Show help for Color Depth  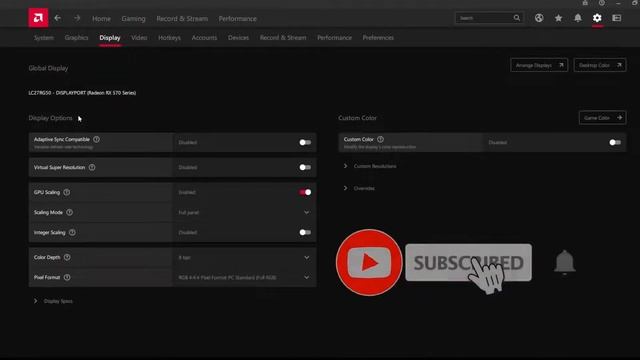(67, 257)
